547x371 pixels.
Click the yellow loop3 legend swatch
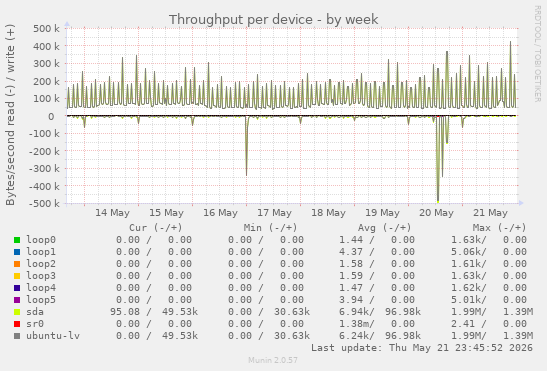pos(17,276)
